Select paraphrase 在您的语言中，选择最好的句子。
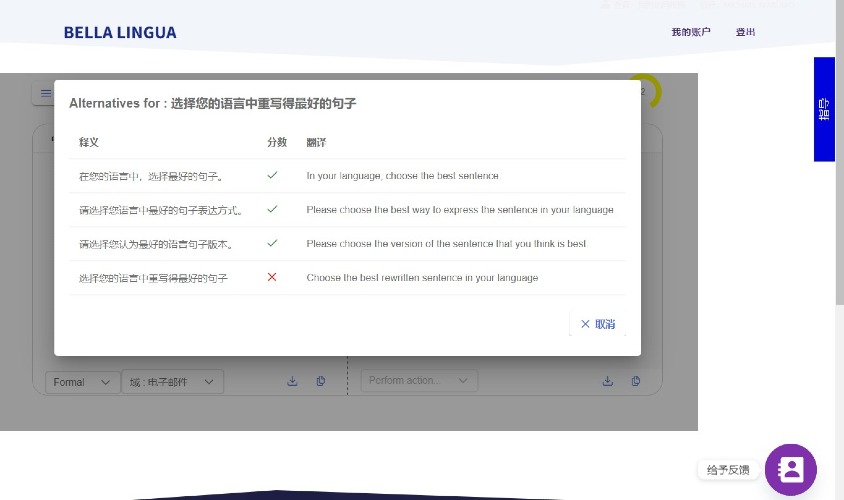844x500 pixels. 151,176
